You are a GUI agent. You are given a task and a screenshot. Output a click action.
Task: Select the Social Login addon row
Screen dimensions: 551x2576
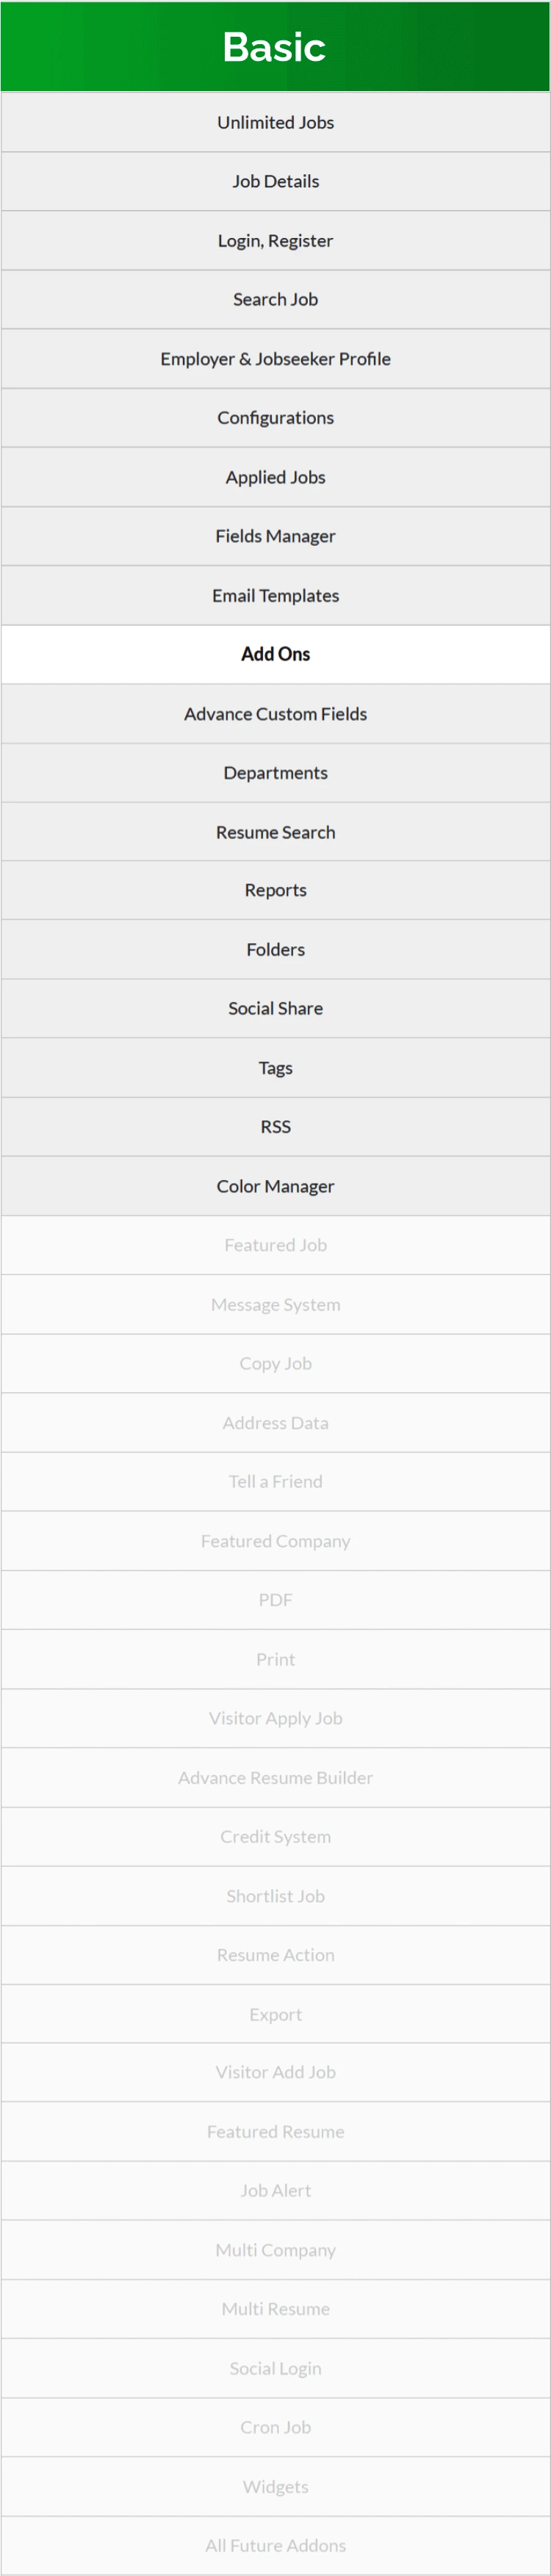(275, 2368)
